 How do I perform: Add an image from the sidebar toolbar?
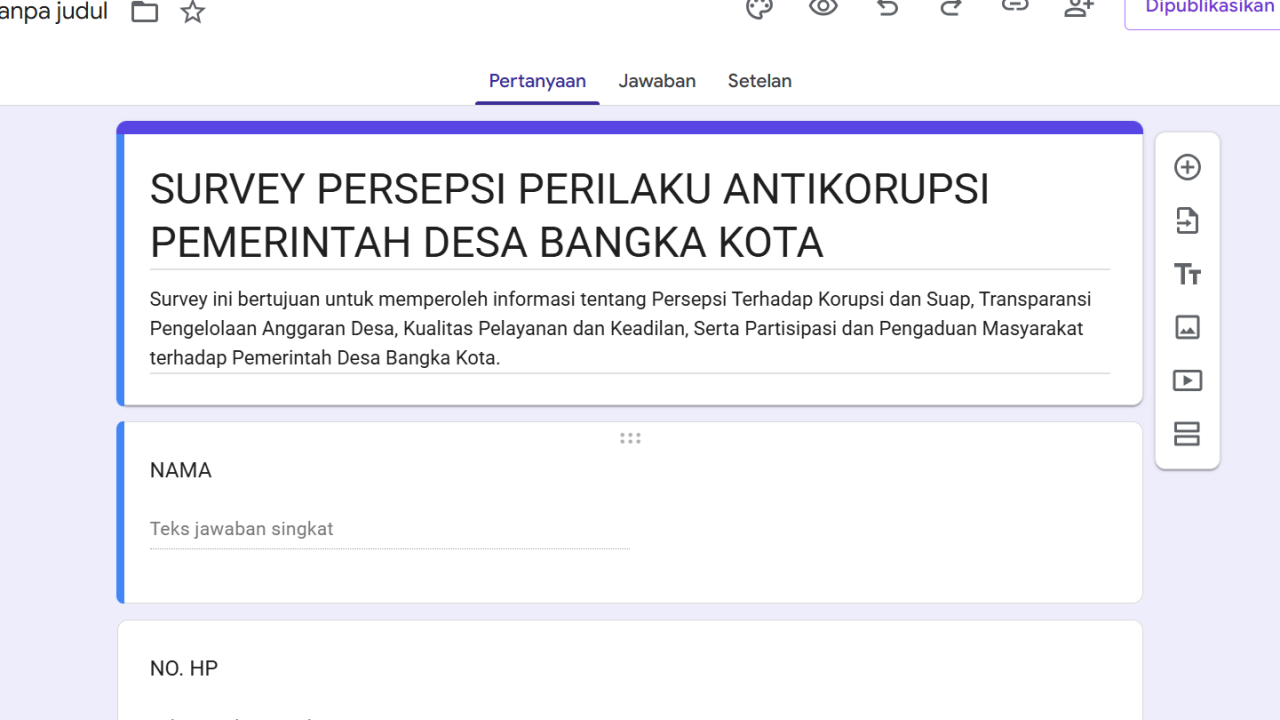(1187, 327)
